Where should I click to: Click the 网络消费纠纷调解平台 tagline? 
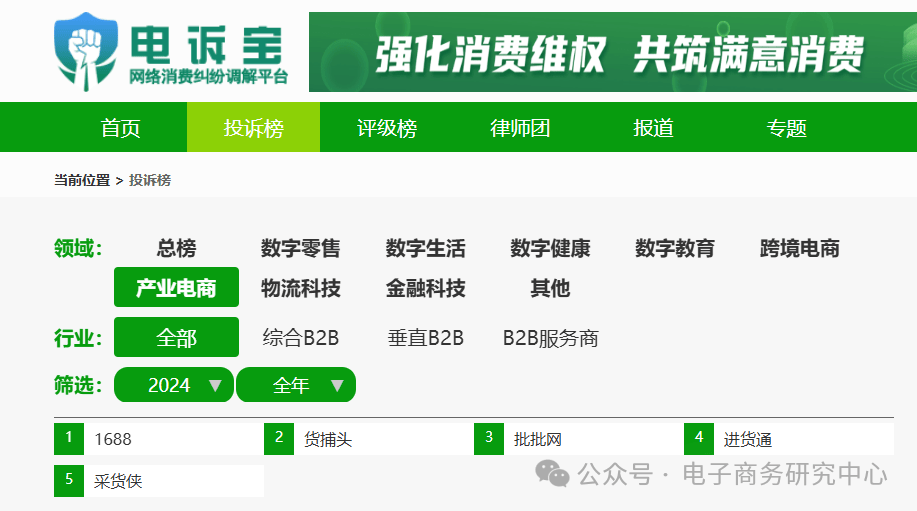(208, 77)
